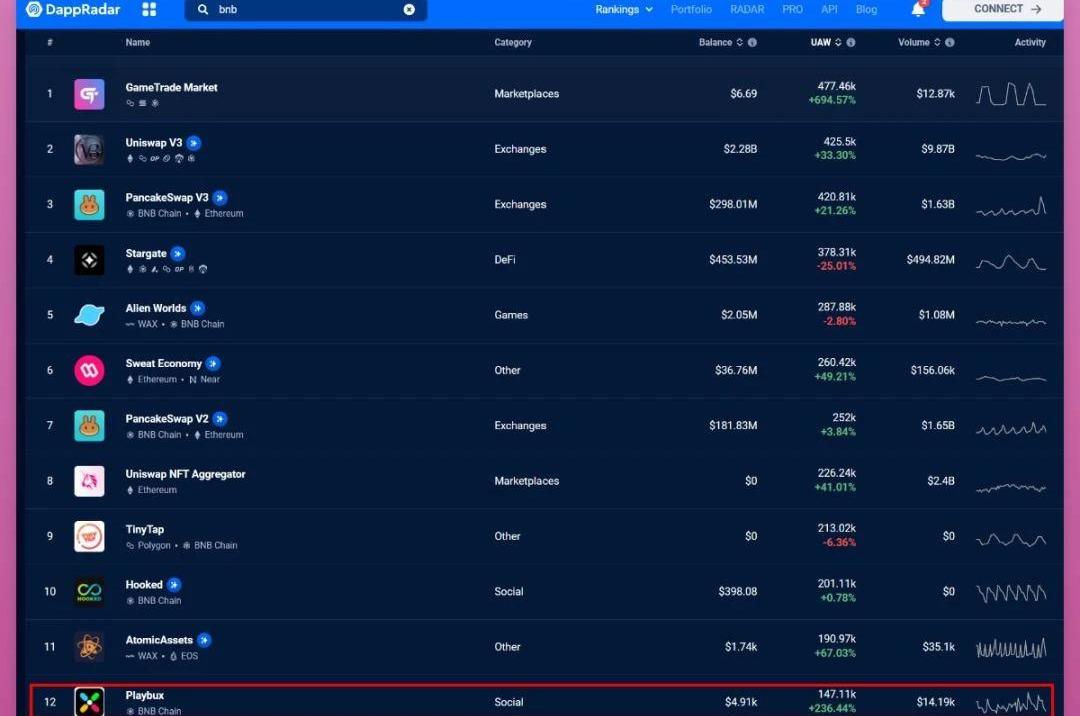This screenshot has height=716, width=1080.
Task: Click the Balance info icon
Action: click(x=752, y=43)
